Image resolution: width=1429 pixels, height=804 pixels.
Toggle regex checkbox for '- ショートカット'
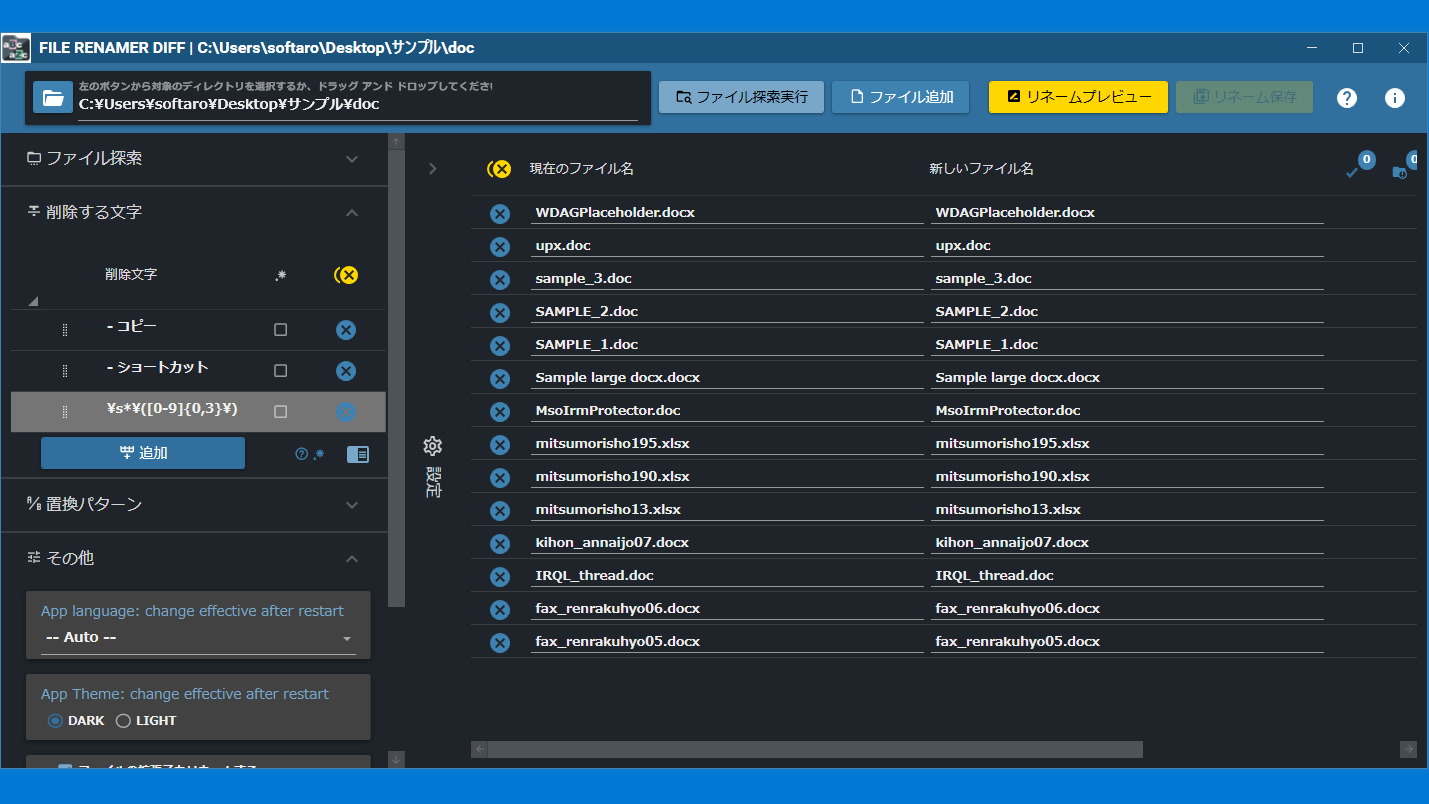(x=281, y=371)
